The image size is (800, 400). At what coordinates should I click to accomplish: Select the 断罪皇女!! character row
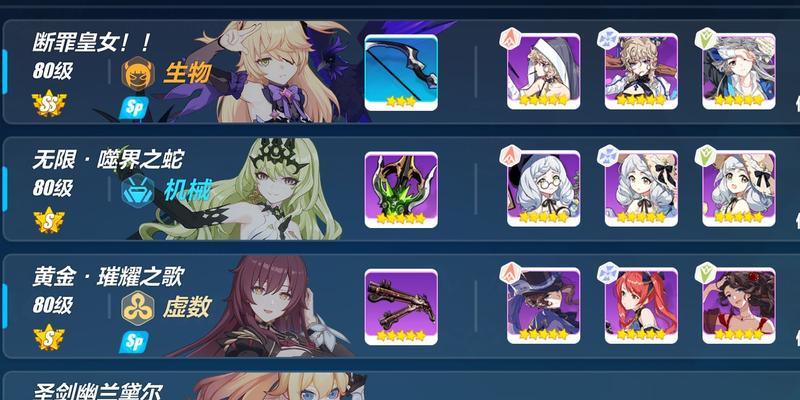click(x=401, y=71)
